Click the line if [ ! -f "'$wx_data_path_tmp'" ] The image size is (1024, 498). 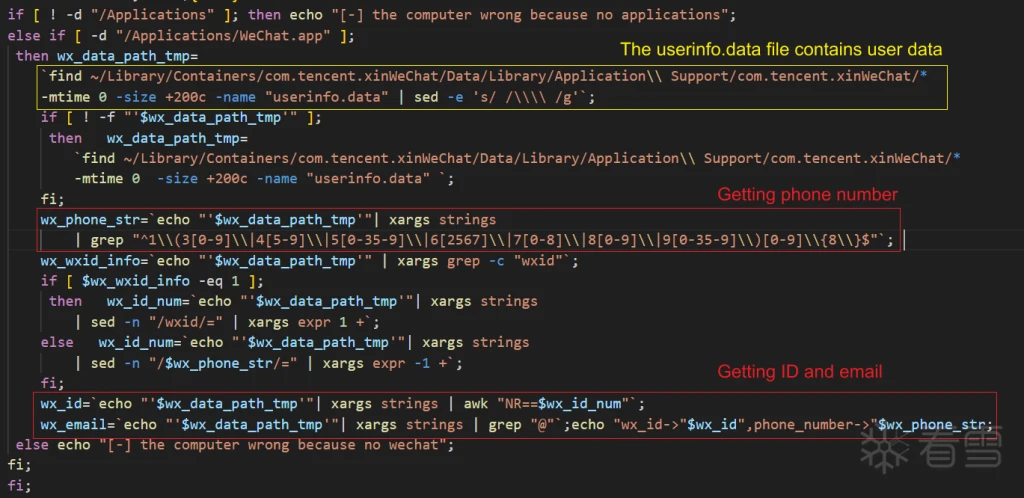[x=177, y=117]
